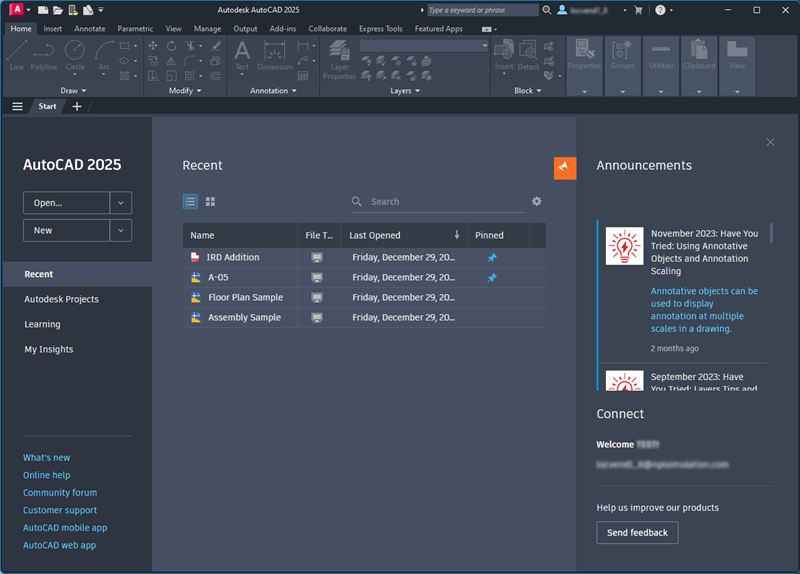The width and height of the screenshot is (800, 574).
Task: Select My Insights in sidebar
Action: point(78,349)
